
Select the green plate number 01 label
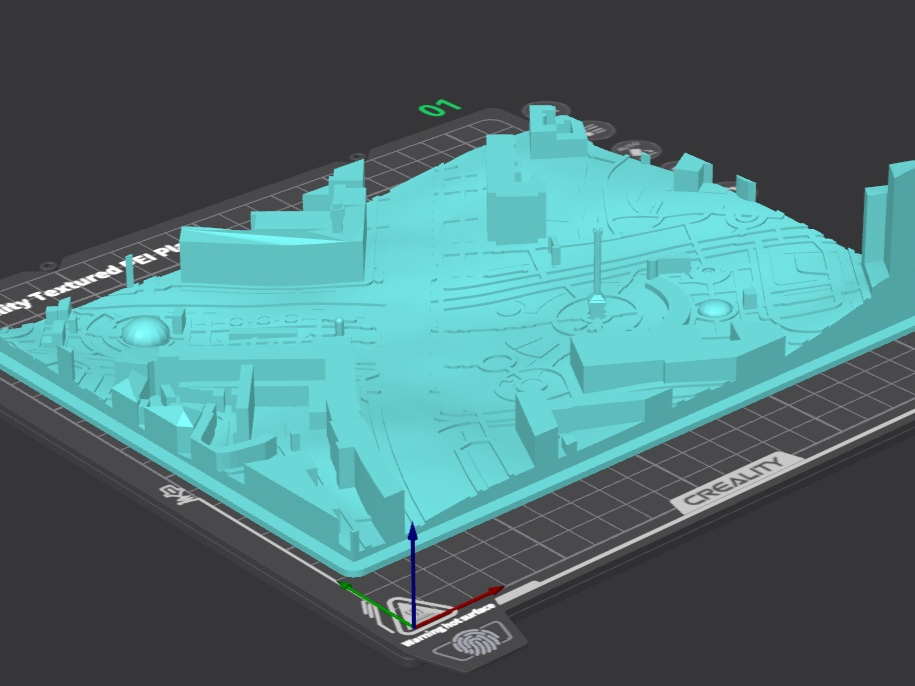(439, 108)
